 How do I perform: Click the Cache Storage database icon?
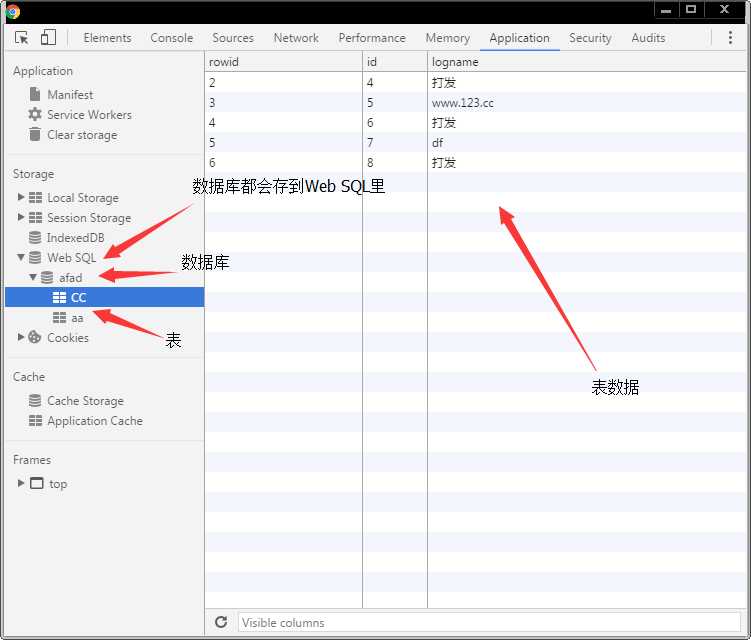tap(35, 400)
